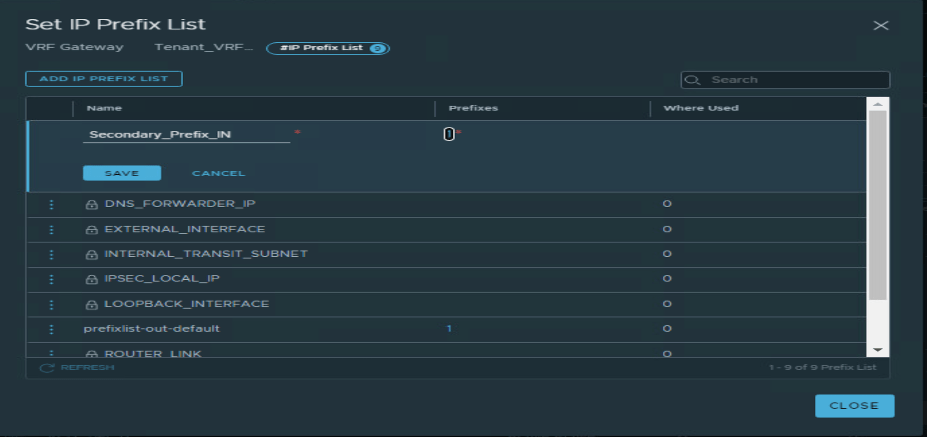928x438 pixels.
Task: Open three-dot menu for INTERNAL_TRANSIT_SUBNET row
Action: 50,254
